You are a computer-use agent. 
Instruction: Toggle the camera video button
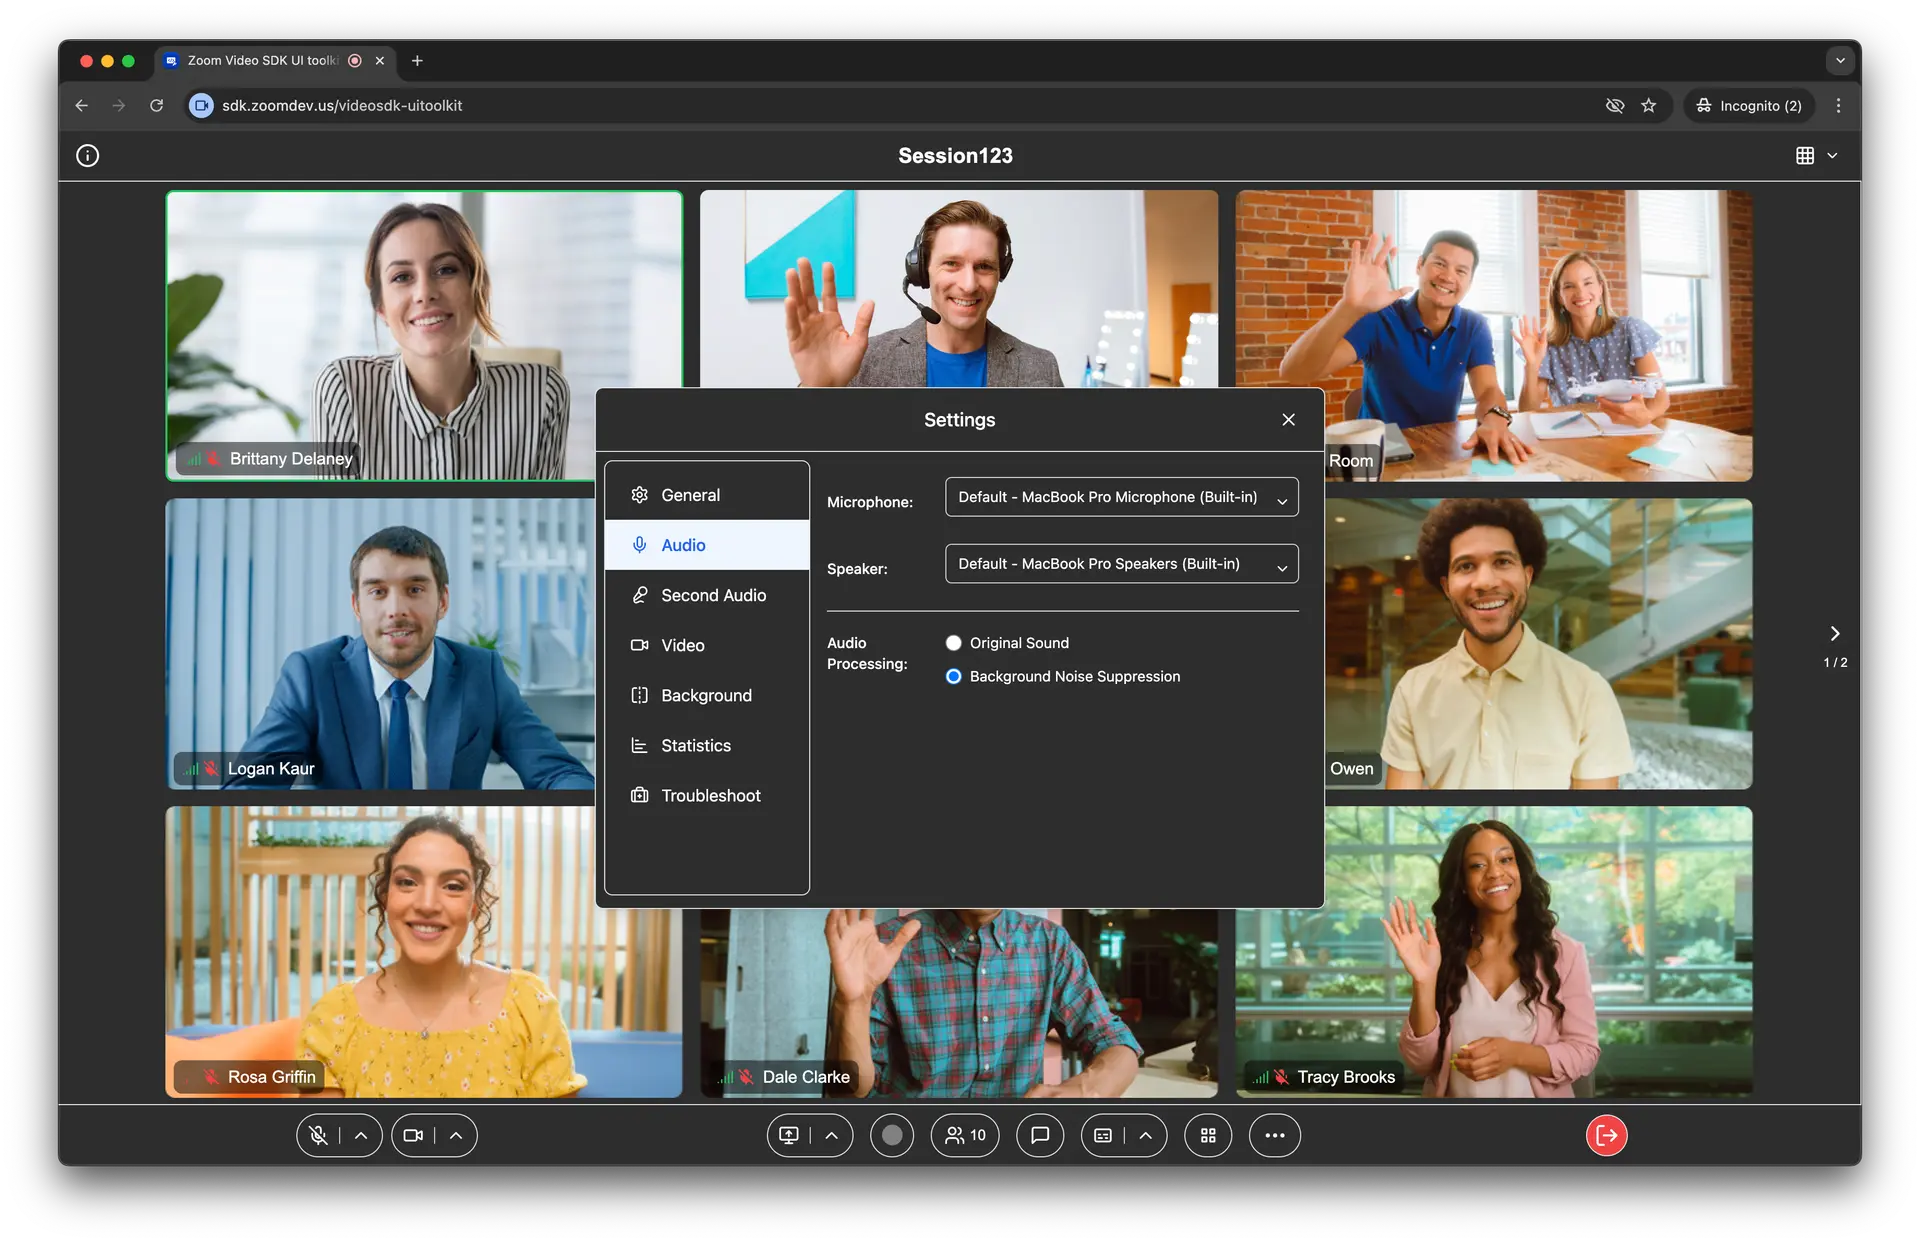point(413,1135)
